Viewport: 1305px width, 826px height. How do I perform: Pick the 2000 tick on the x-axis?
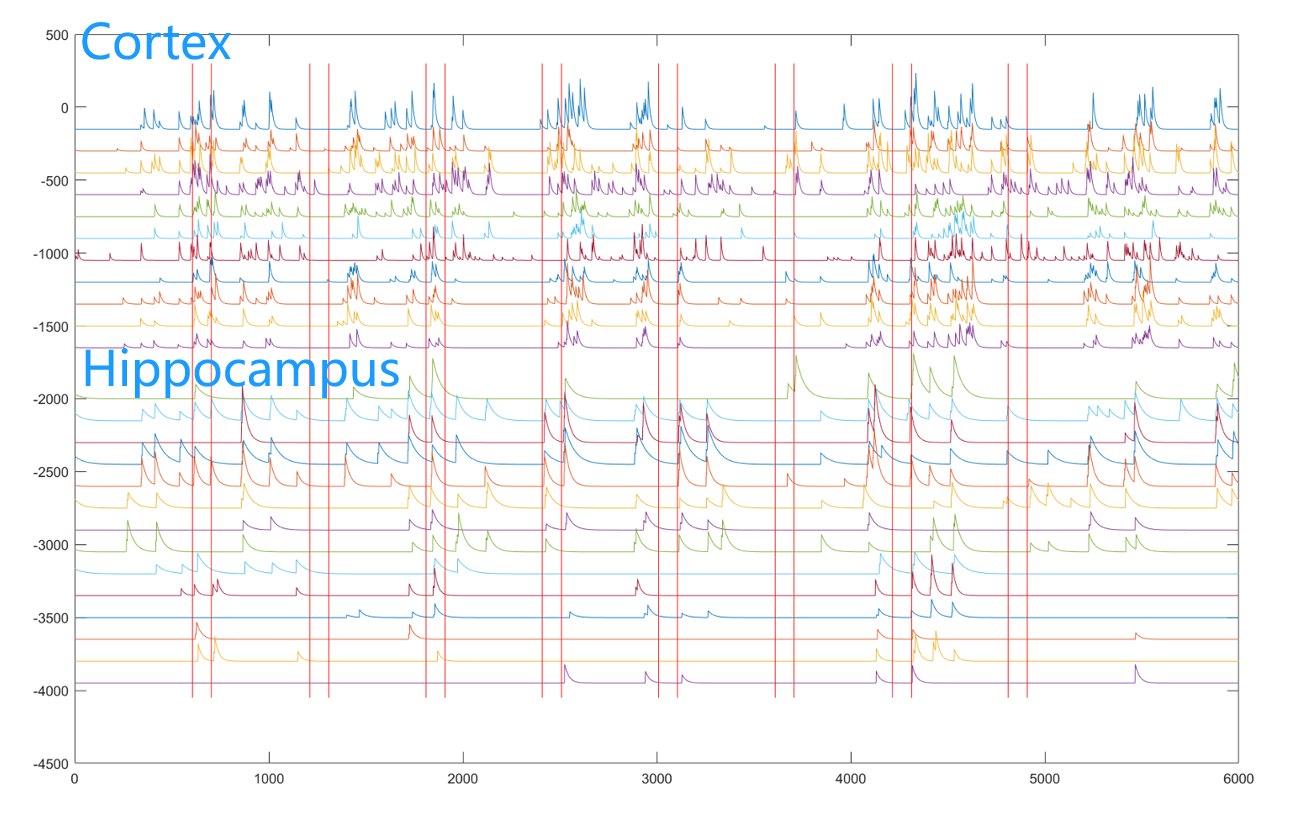[x=462, y=778]
